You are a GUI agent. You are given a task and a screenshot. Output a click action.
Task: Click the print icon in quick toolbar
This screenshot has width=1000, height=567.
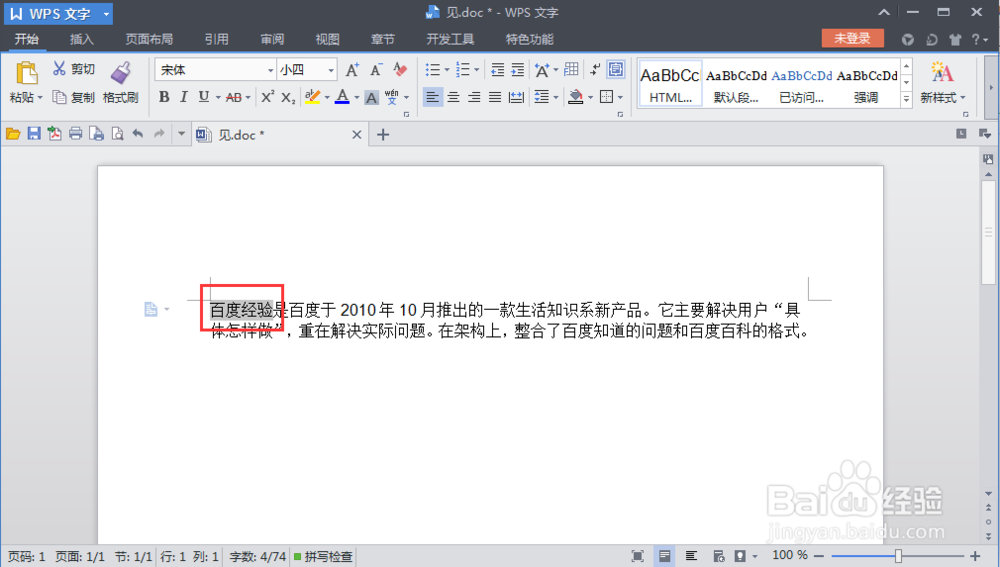click(75, 133)
